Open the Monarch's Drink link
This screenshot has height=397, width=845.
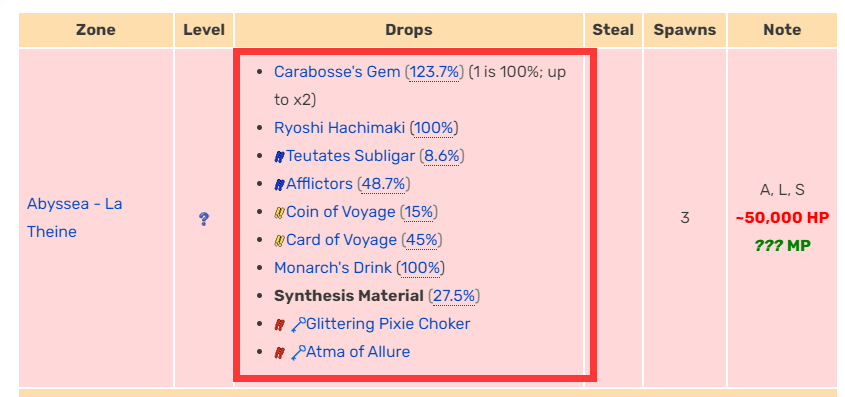pos(333,268)
